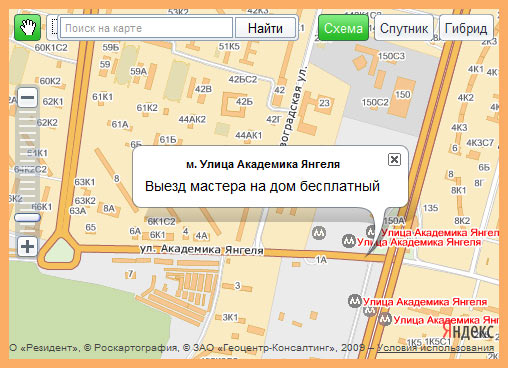Click building label '63К2'
The width and height of the screenshot is (508, 368).
(85, 200)
